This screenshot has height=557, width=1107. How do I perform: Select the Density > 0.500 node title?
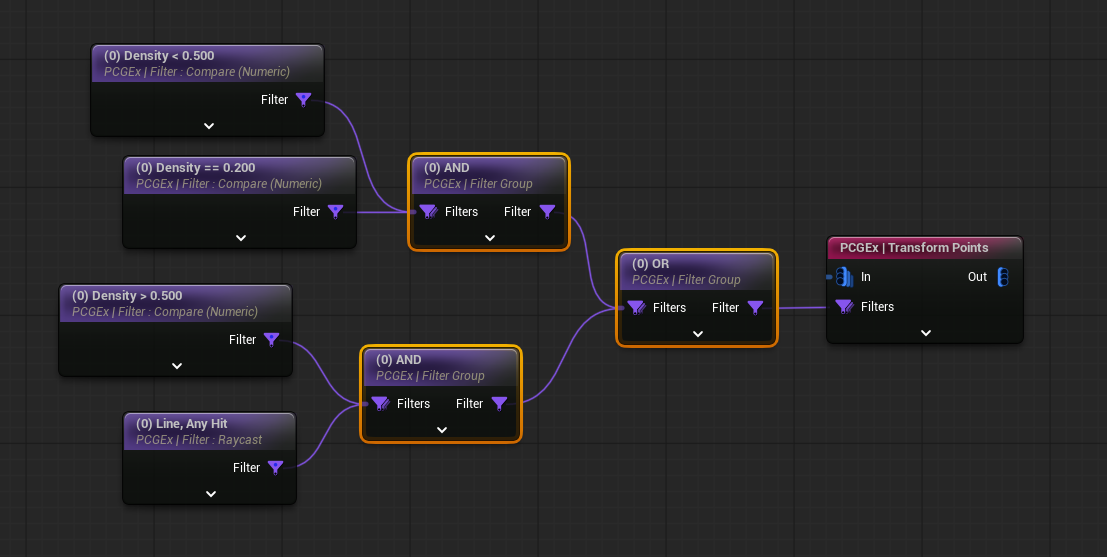pyautogui.click(x=175, y=303)
